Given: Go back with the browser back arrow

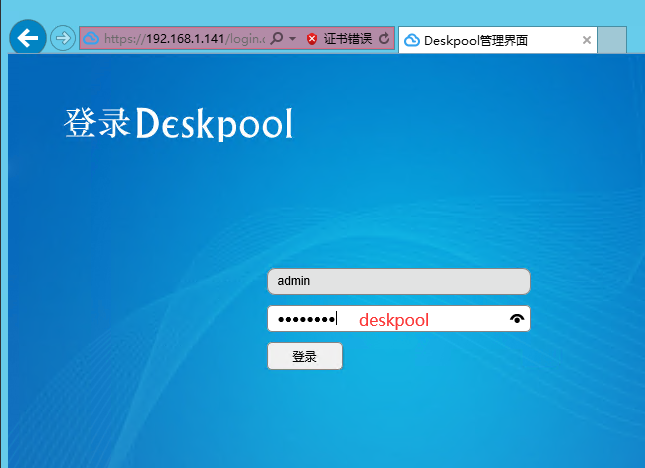Looking at the screenshot, I should [x=28, y=38].
